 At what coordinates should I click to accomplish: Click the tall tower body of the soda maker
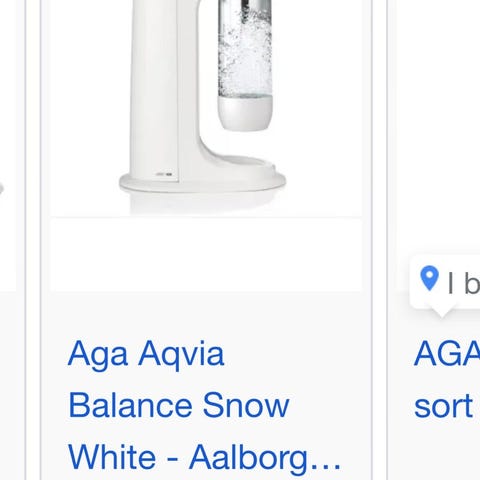(155, 90)
